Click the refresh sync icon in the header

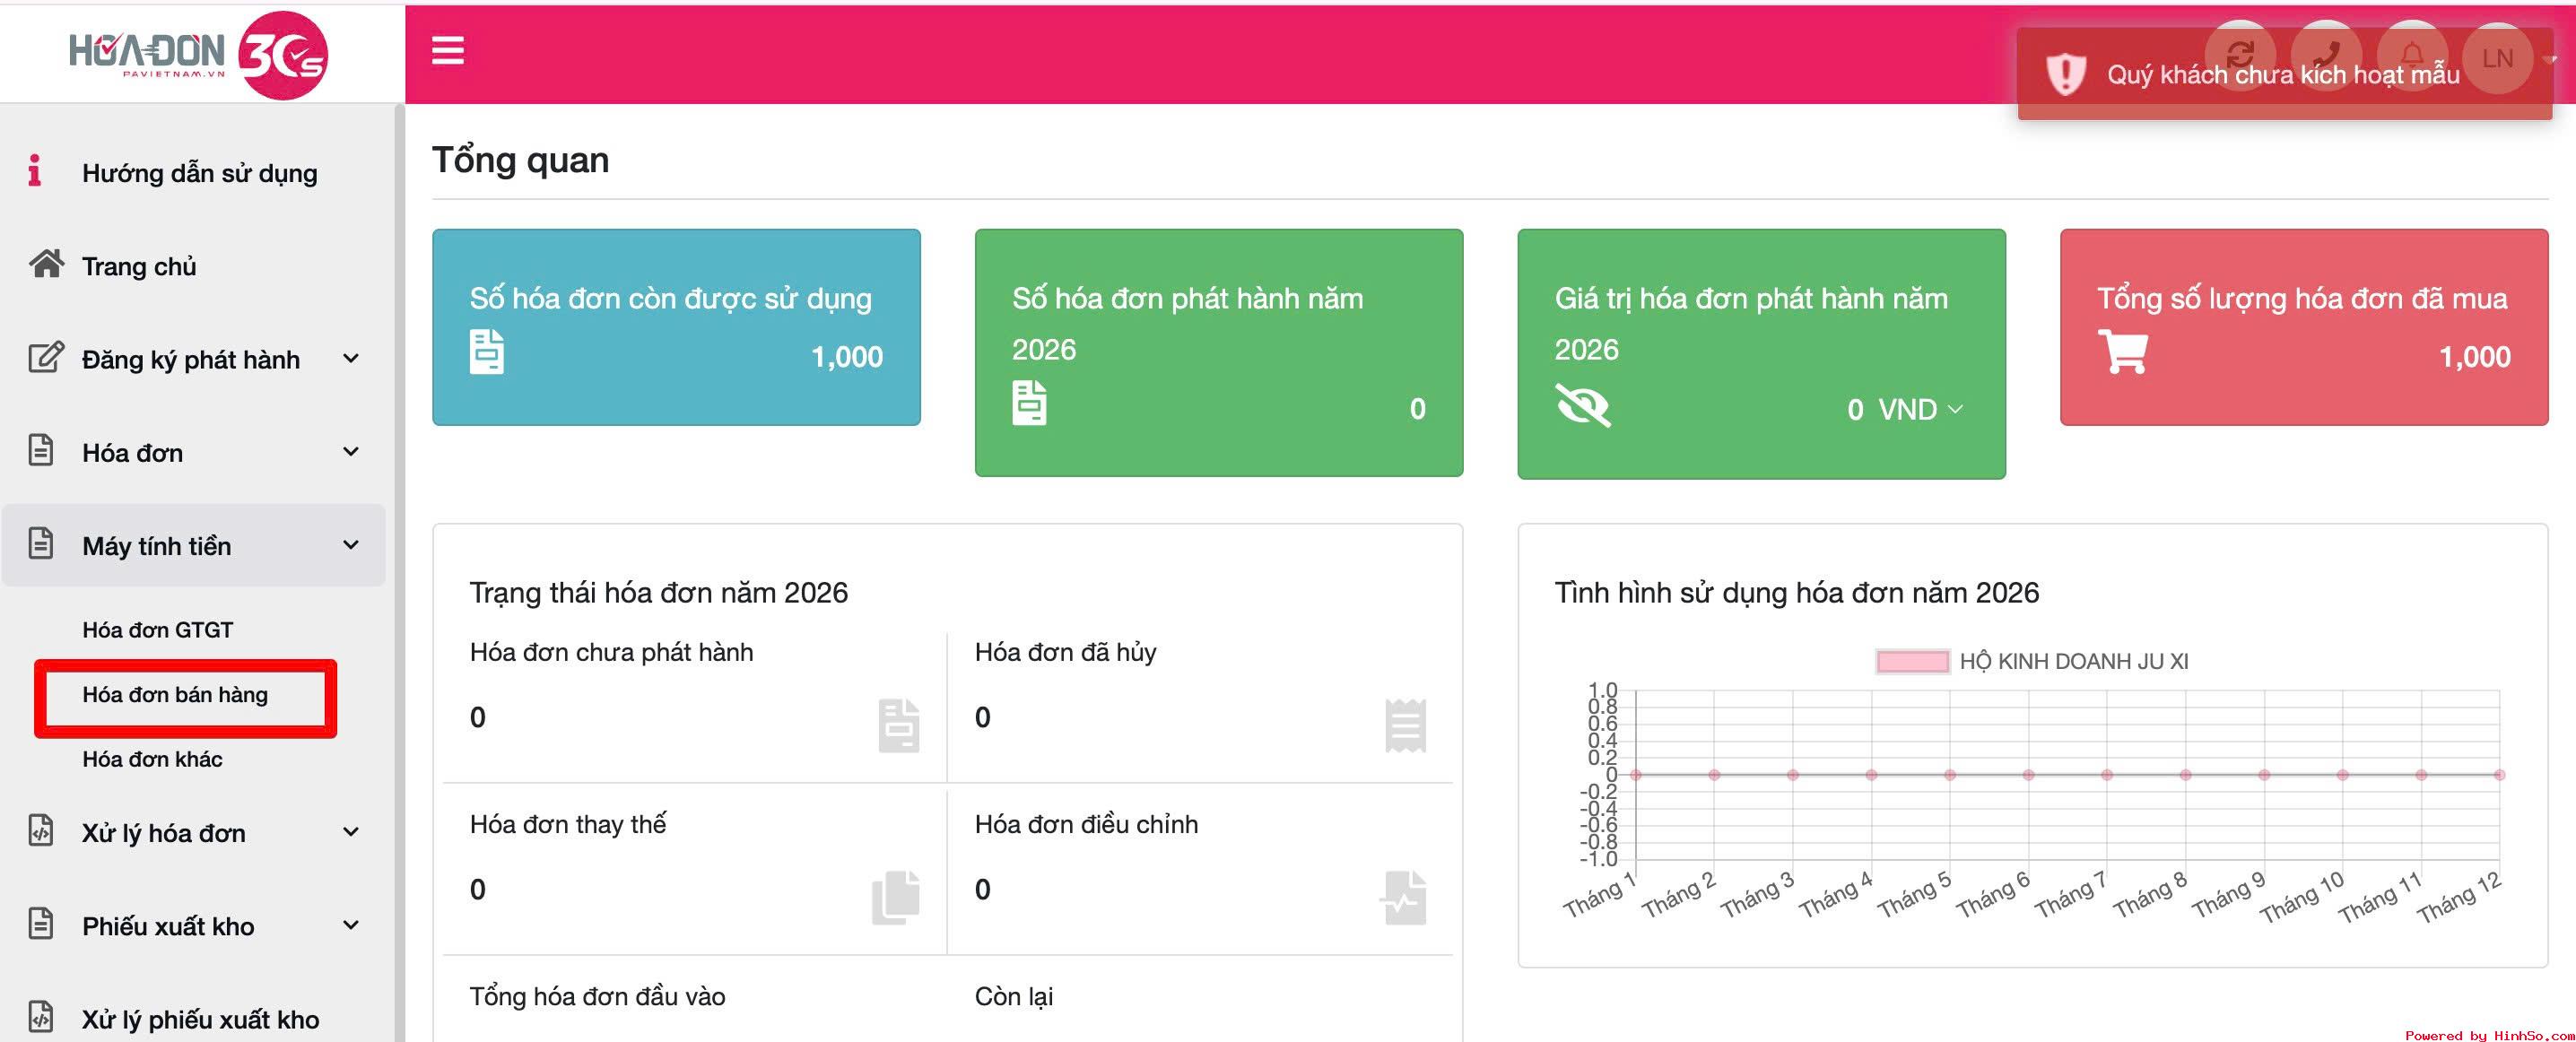pyautogui.click(x=2240, y=56)
